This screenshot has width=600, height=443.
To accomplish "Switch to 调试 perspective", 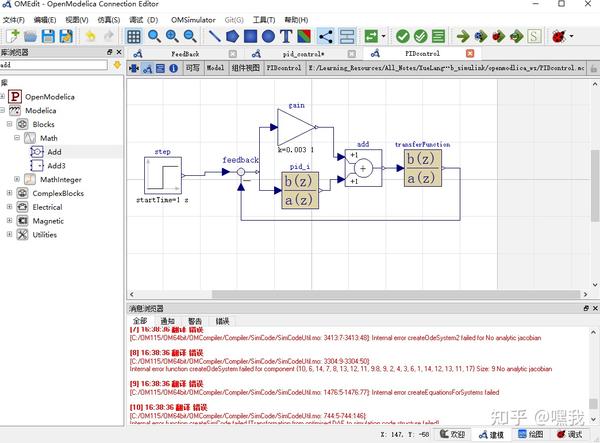I will tap(569, 434).
